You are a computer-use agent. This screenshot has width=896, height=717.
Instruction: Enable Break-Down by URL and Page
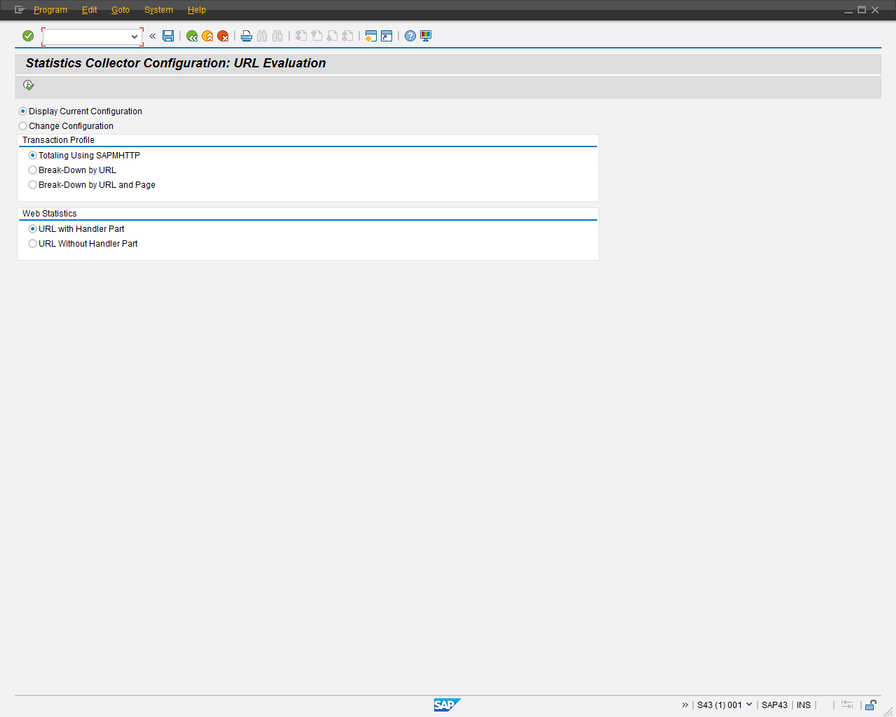pyautogui.click(x=32, y=184)
